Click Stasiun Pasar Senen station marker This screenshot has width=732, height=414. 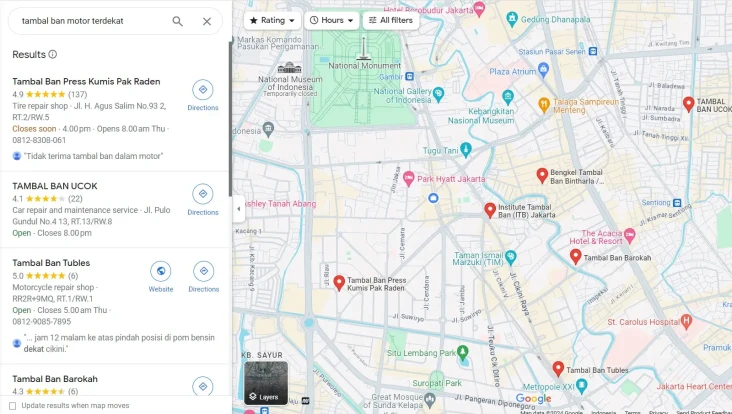(593, 51)
